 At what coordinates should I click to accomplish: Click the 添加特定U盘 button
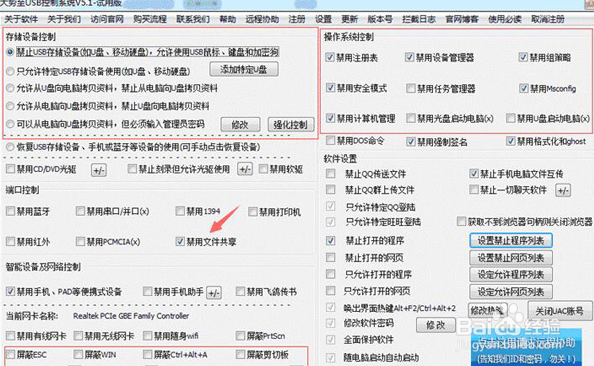[244, 69]
